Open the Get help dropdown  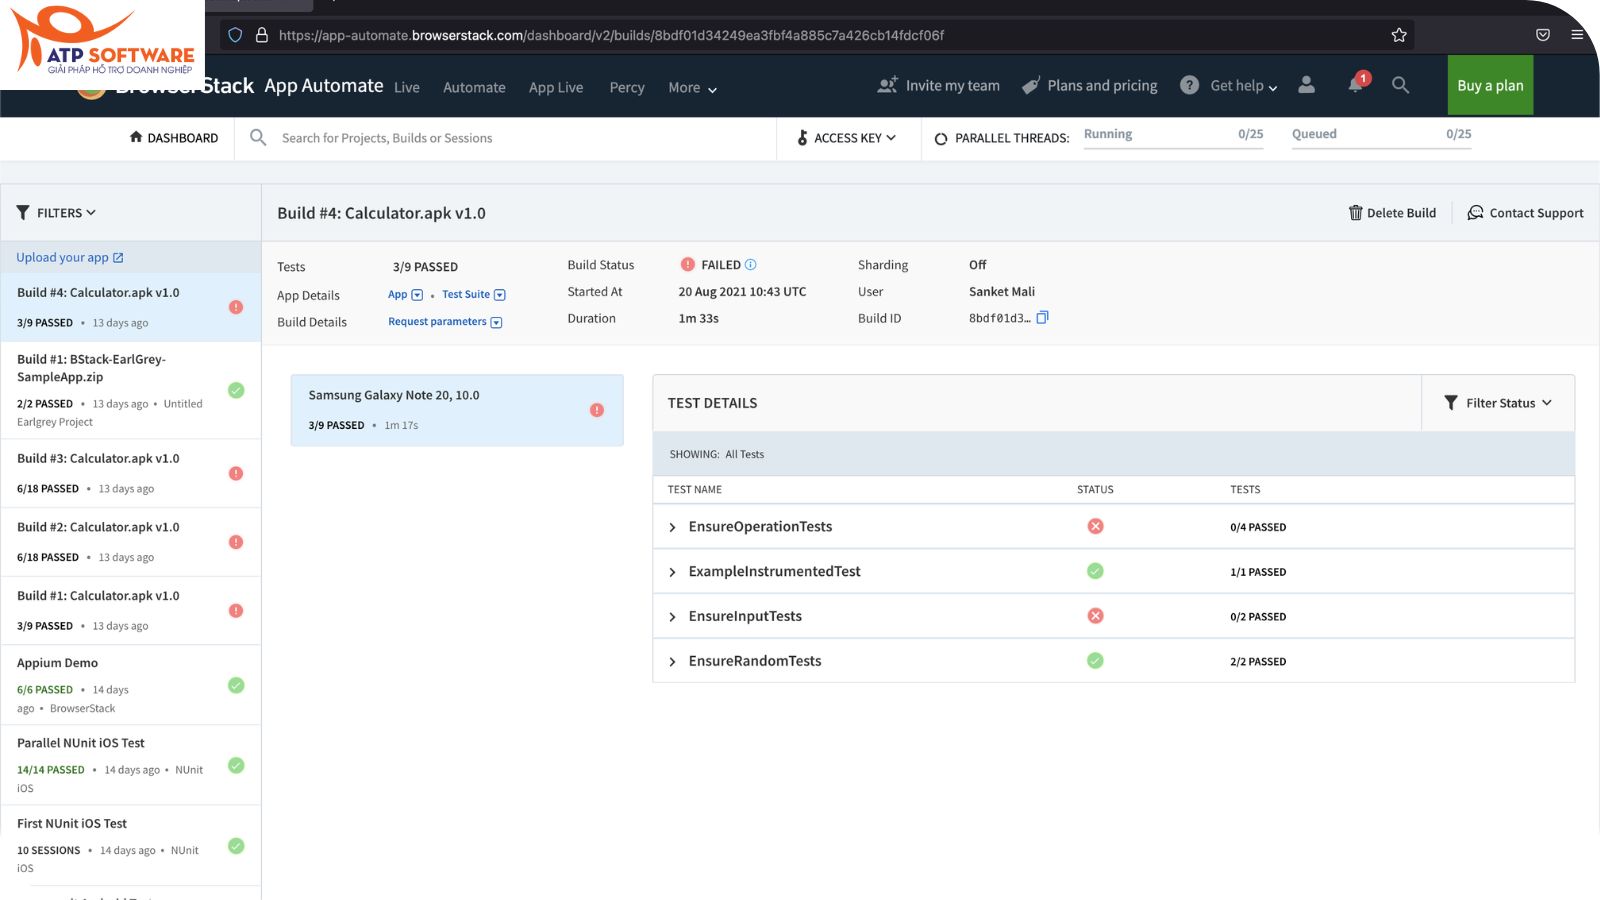pyautogui.click(x=1244, y=86)
